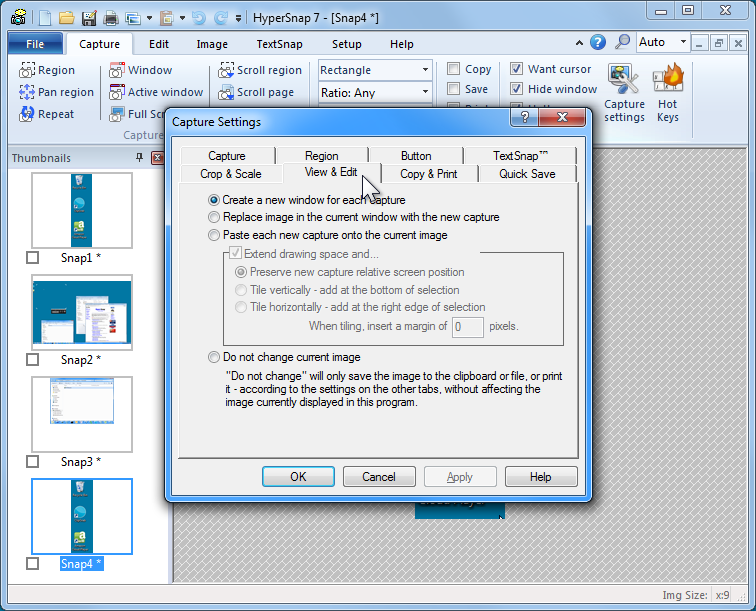Switch to the Crop & Scale tab
756x611 pixels.
[x=231, y=174]
